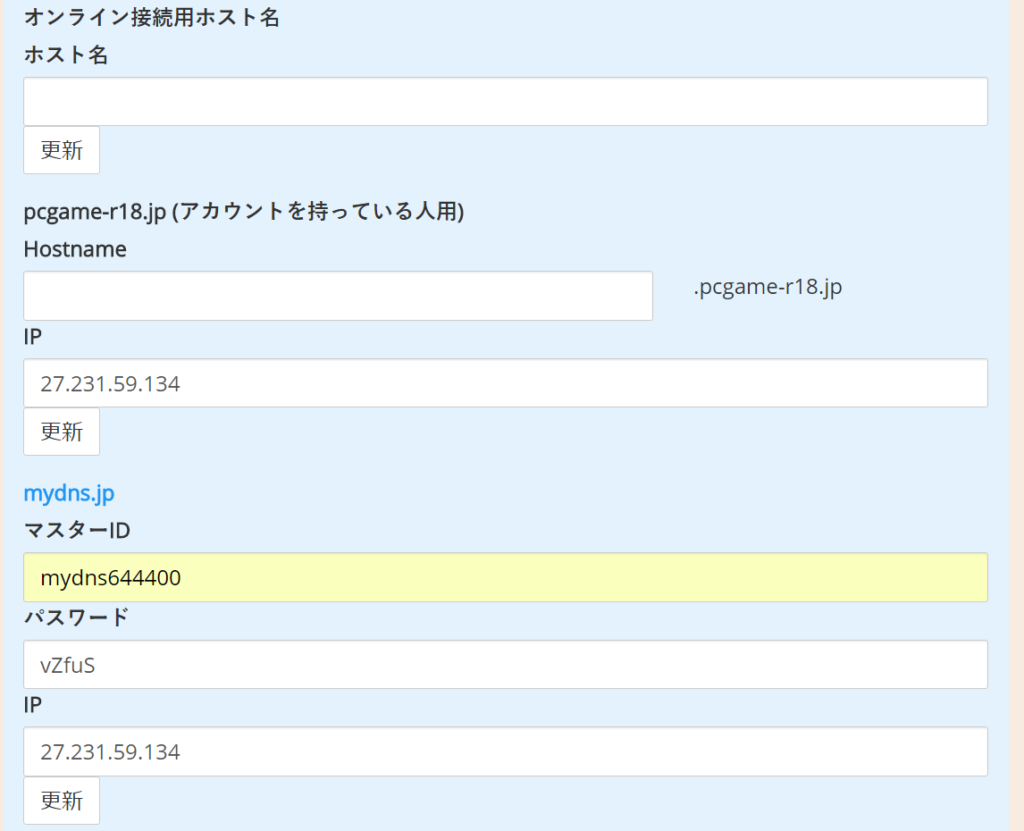Click the ホスト名 label
The width and height of the screenshot is (1024, 831).
coord(66,54)
